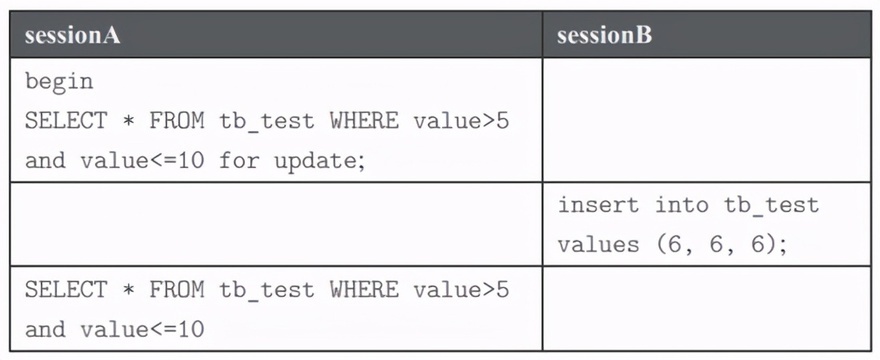Click the empty sessionB cell in the last row
The image size is (880, 360).
(x=707, y=308)
